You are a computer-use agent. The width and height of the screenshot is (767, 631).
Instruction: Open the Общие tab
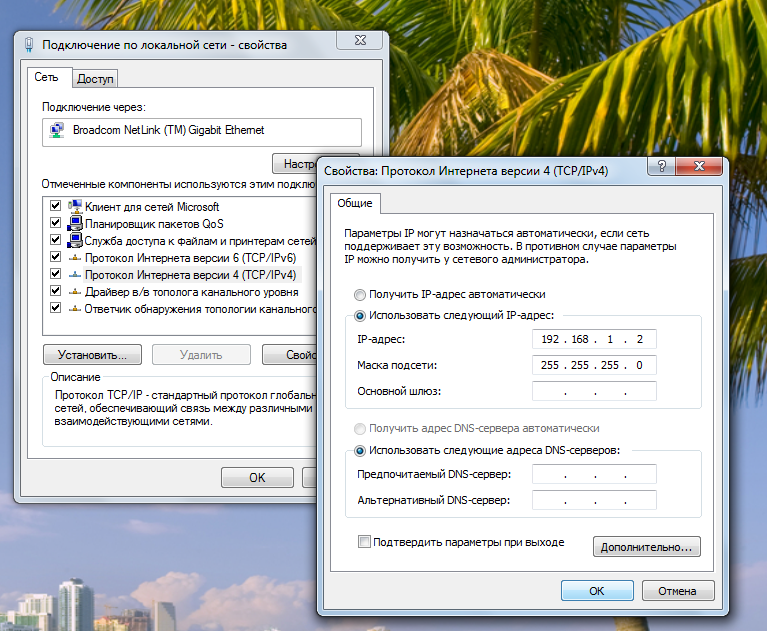[x=354, y=203]
